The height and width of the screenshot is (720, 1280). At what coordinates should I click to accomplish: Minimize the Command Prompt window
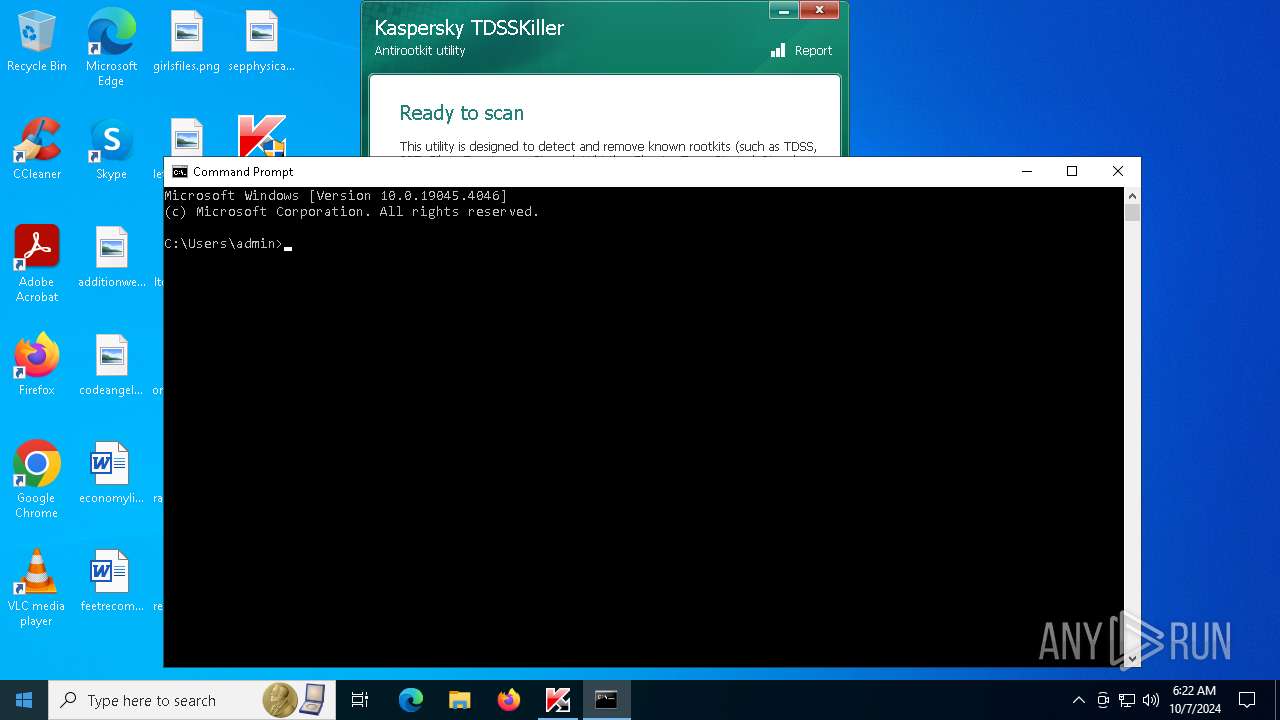click(1026, 172)
